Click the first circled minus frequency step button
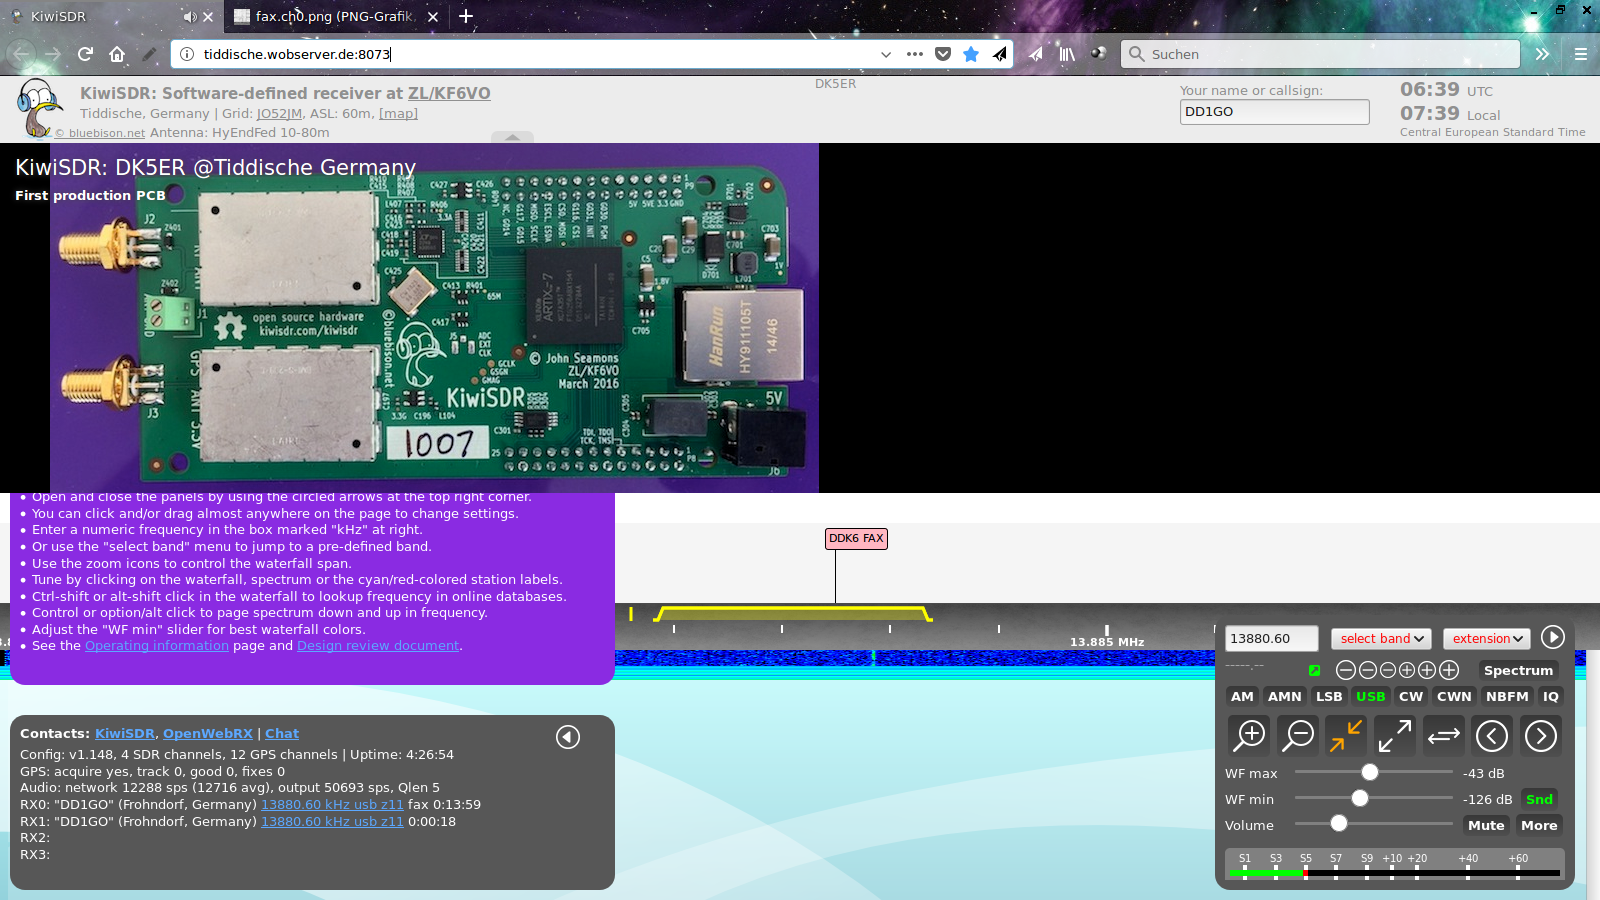Image resolution: width=1600 pixels, height=900 pixels. [1346, 670]
